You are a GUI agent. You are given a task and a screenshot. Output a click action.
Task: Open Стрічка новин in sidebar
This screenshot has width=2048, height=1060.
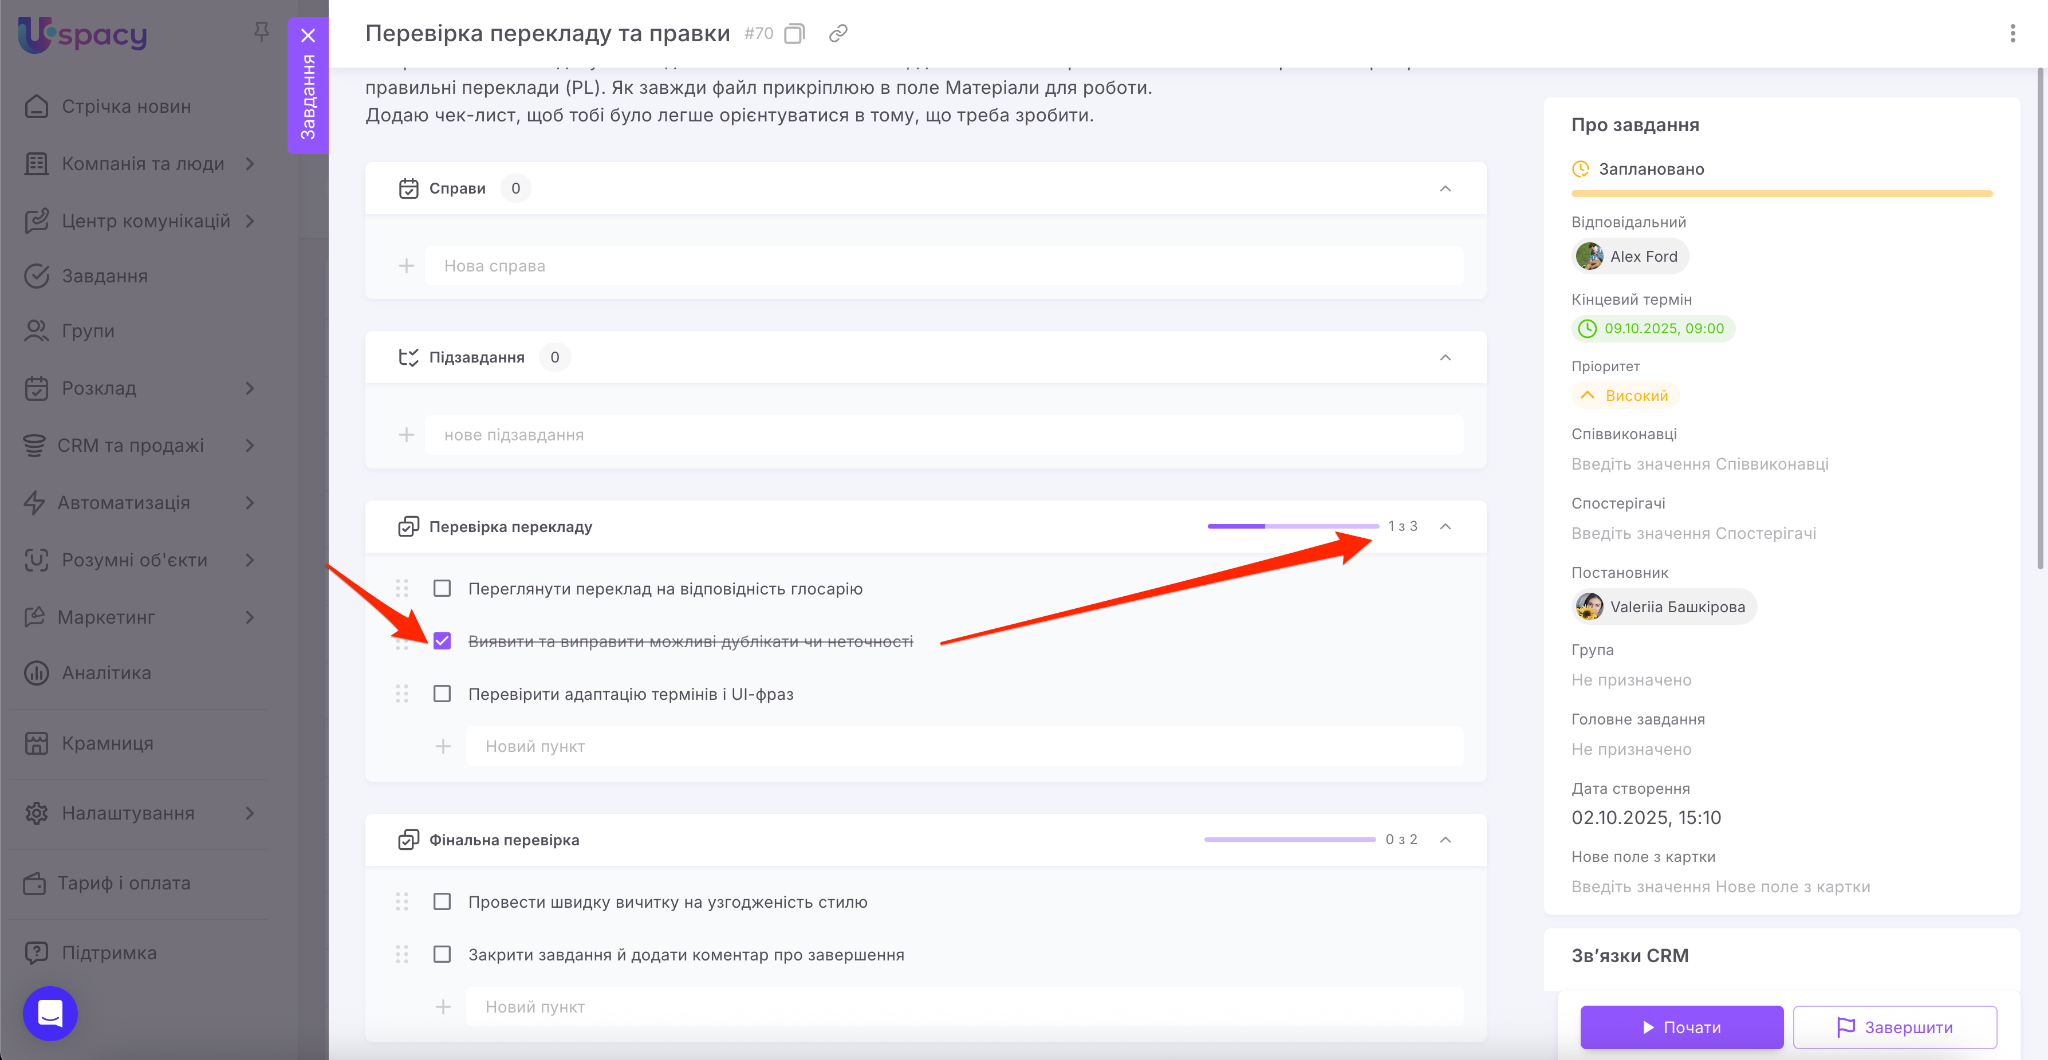point(126,107)
